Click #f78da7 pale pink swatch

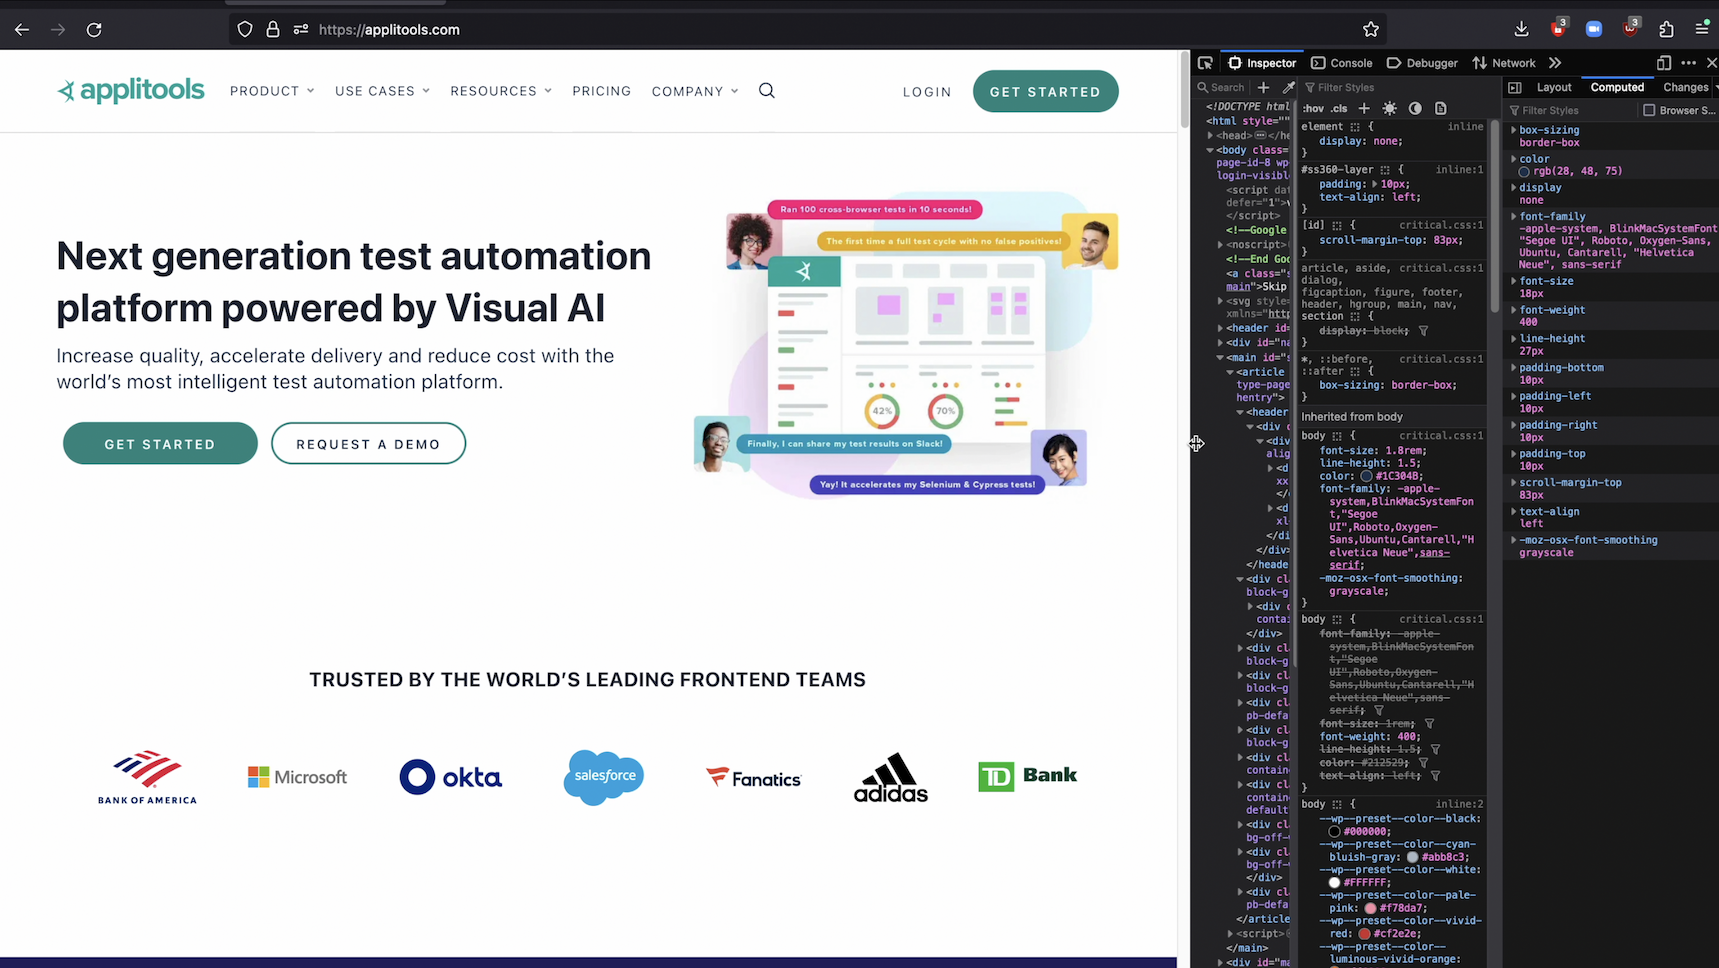pyautogui.click(x=1371, y=908)
